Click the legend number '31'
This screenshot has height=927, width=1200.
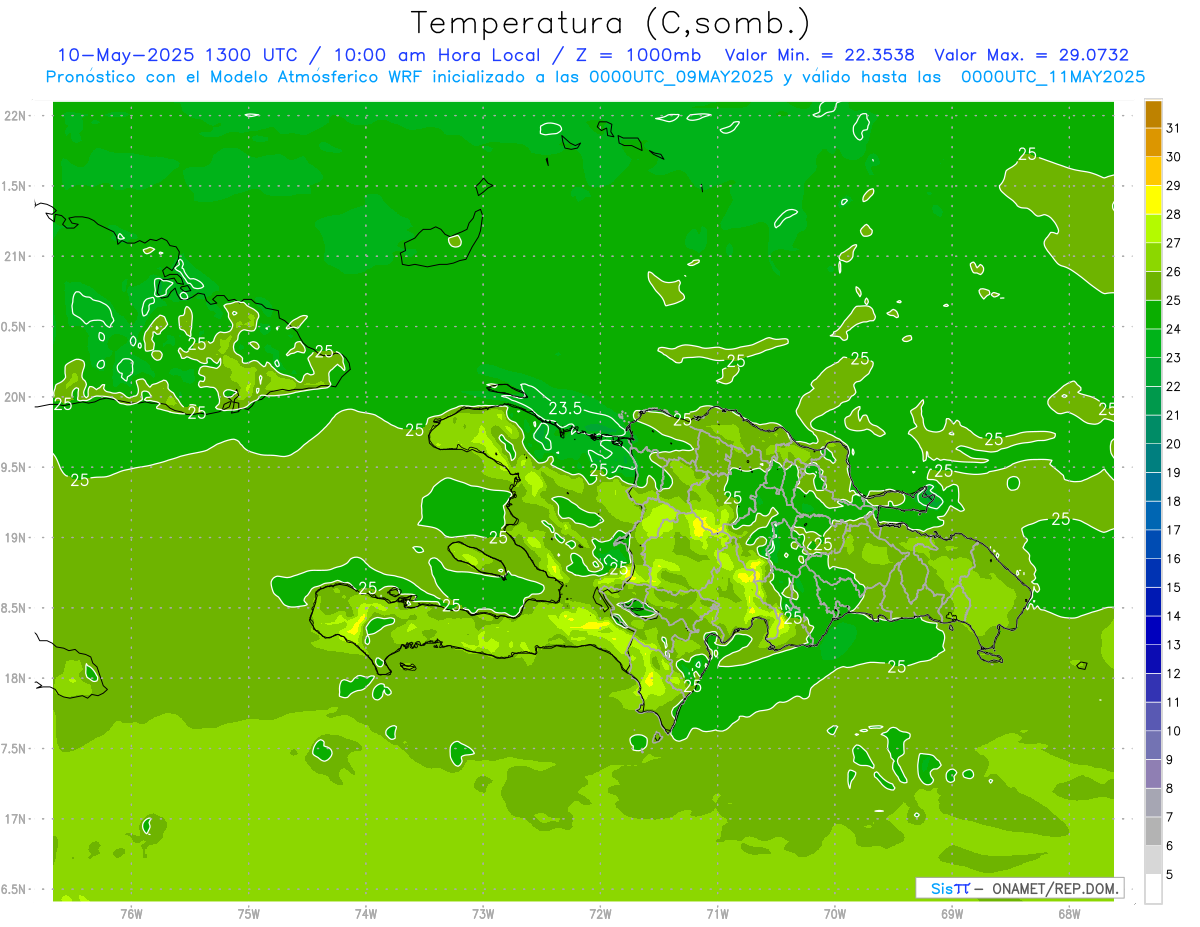click(x=1173, y=128)
